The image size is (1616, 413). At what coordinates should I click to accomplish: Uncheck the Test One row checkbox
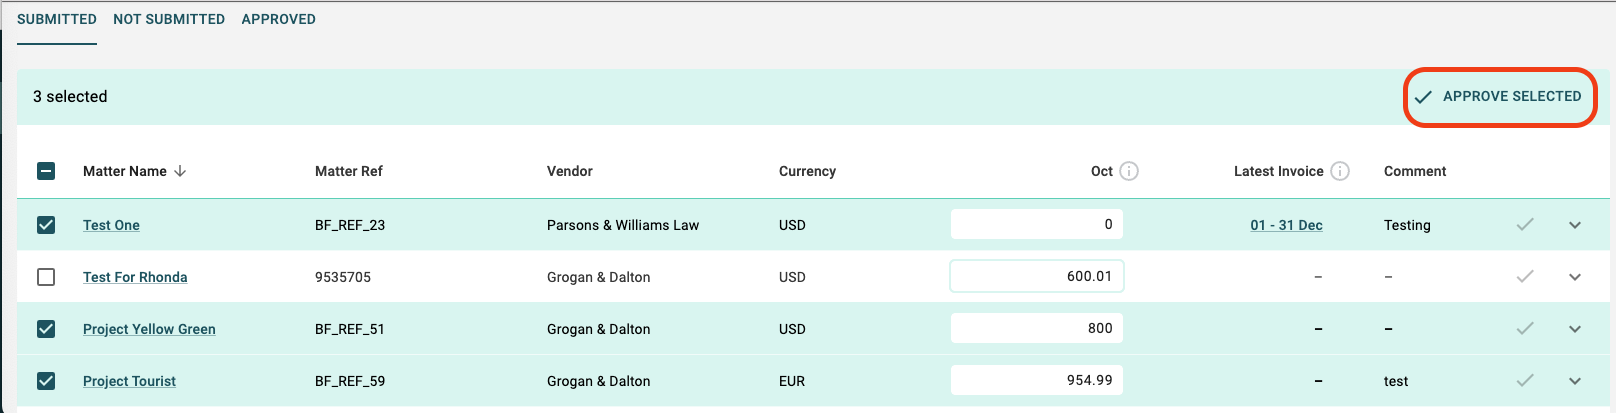point(46,225)
